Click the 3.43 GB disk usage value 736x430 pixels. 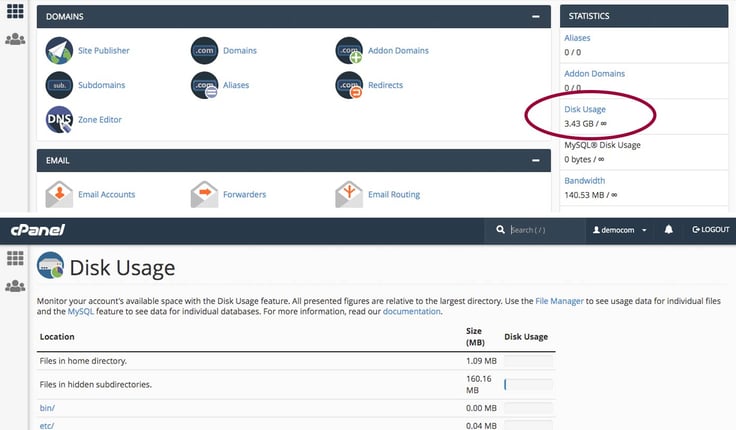click(x=585, y=123)
